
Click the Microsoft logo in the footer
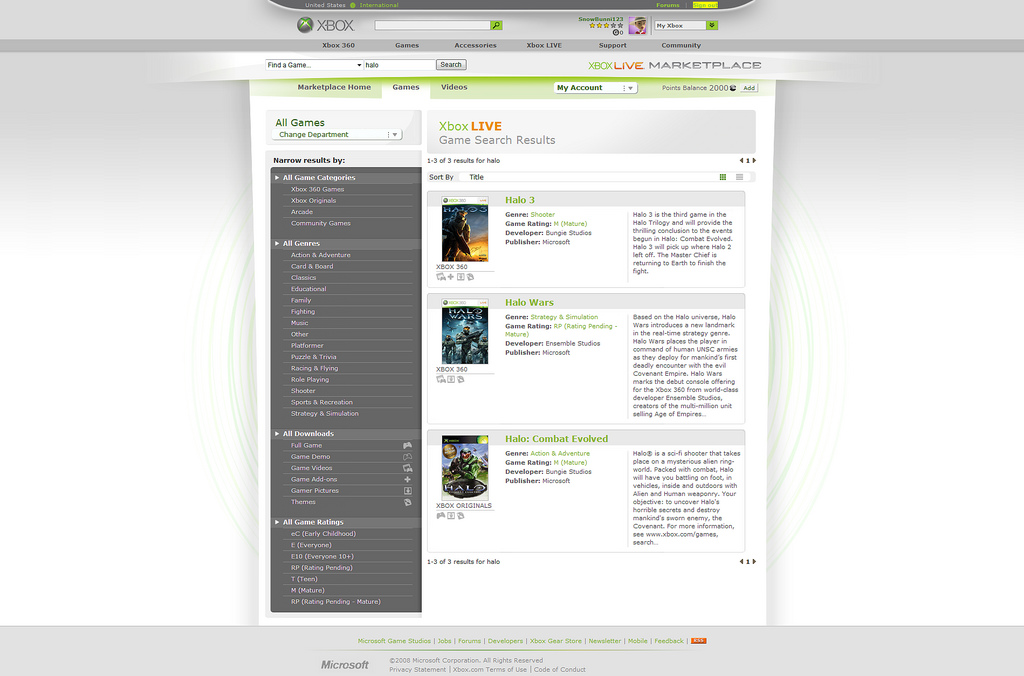pyautogui.click(x=345, y=665)
